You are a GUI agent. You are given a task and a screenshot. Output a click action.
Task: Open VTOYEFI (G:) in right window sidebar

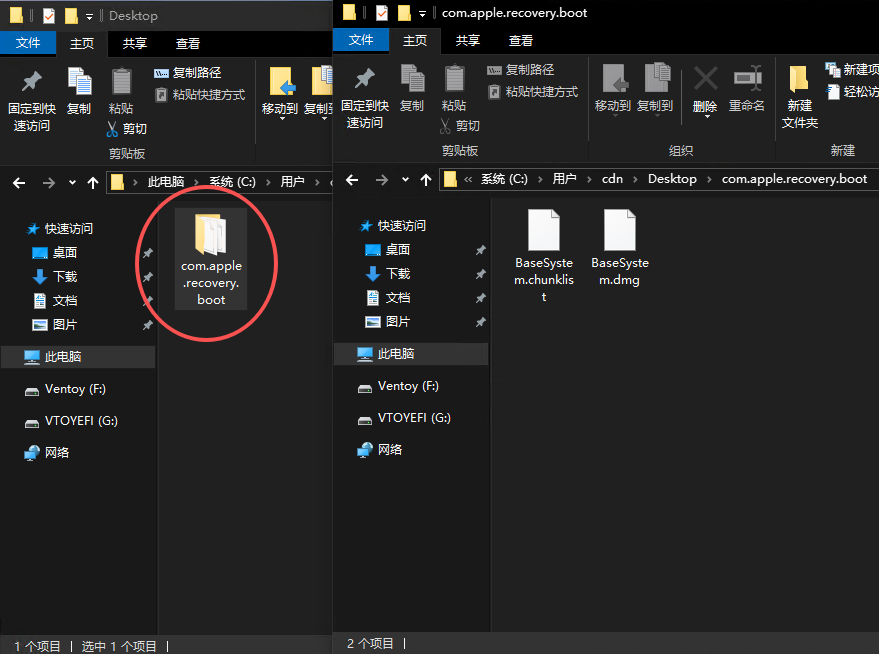(x=404, y=418)
